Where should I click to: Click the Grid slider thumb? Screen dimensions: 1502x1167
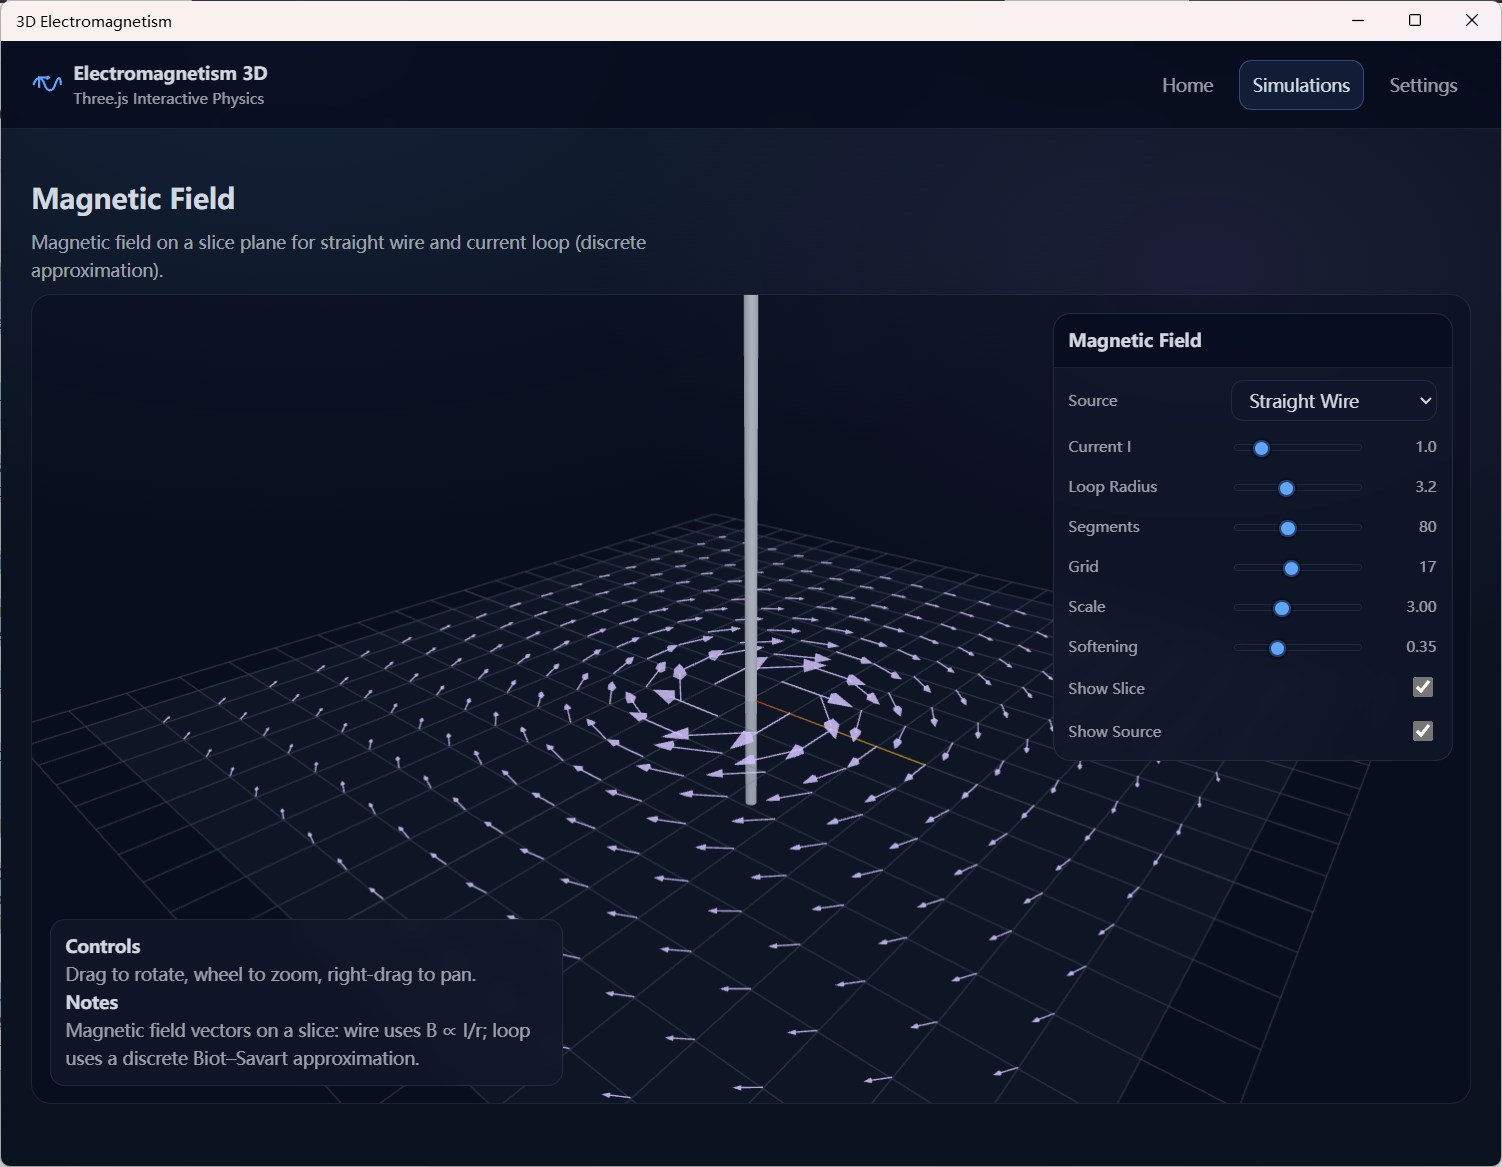tap(1293, 568)
